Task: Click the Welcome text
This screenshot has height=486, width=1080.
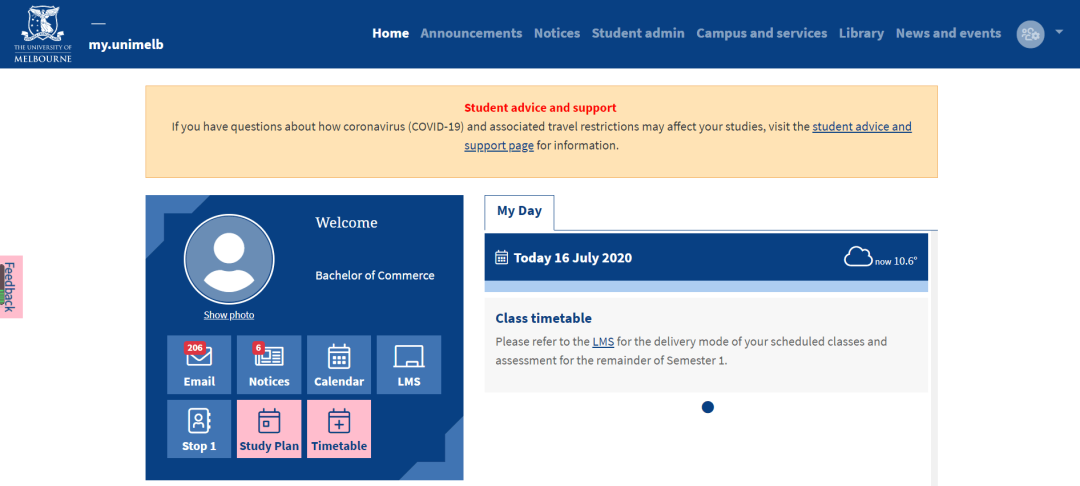Action: pyautogui.click(x=346, y=222)
